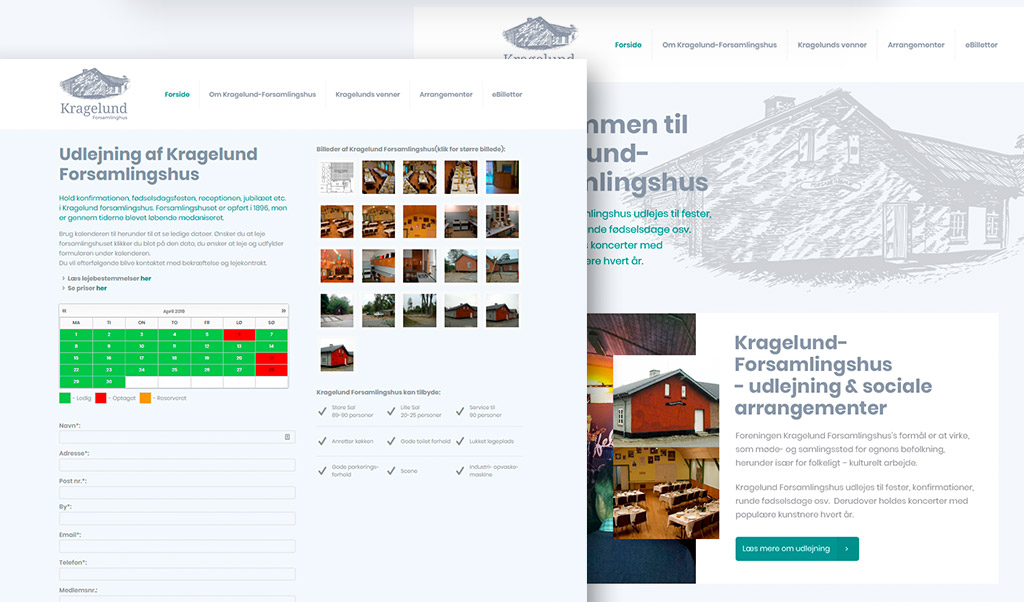Screen dimensions: 1024x602
Task: Click the 'Udlejning af Kragelund Forsamlingshus' heading
Action: [158, 164]
